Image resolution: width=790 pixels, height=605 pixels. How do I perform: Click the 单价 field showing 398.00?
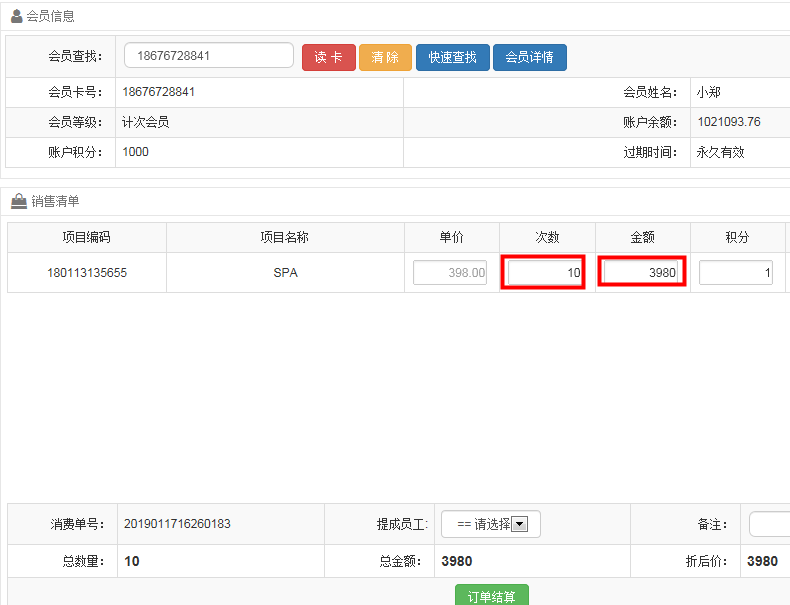click(450, 272)
